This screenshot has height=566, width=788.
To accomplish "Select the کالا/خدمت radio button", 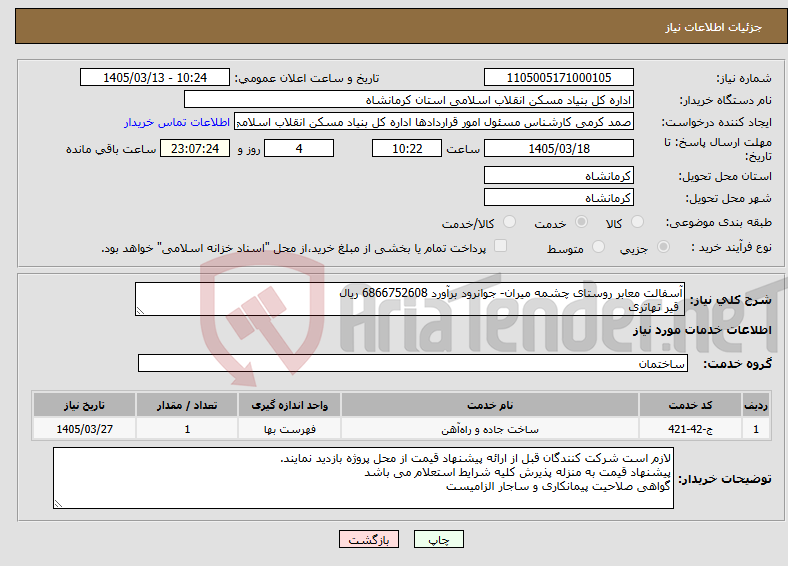I will pos(510,222).
